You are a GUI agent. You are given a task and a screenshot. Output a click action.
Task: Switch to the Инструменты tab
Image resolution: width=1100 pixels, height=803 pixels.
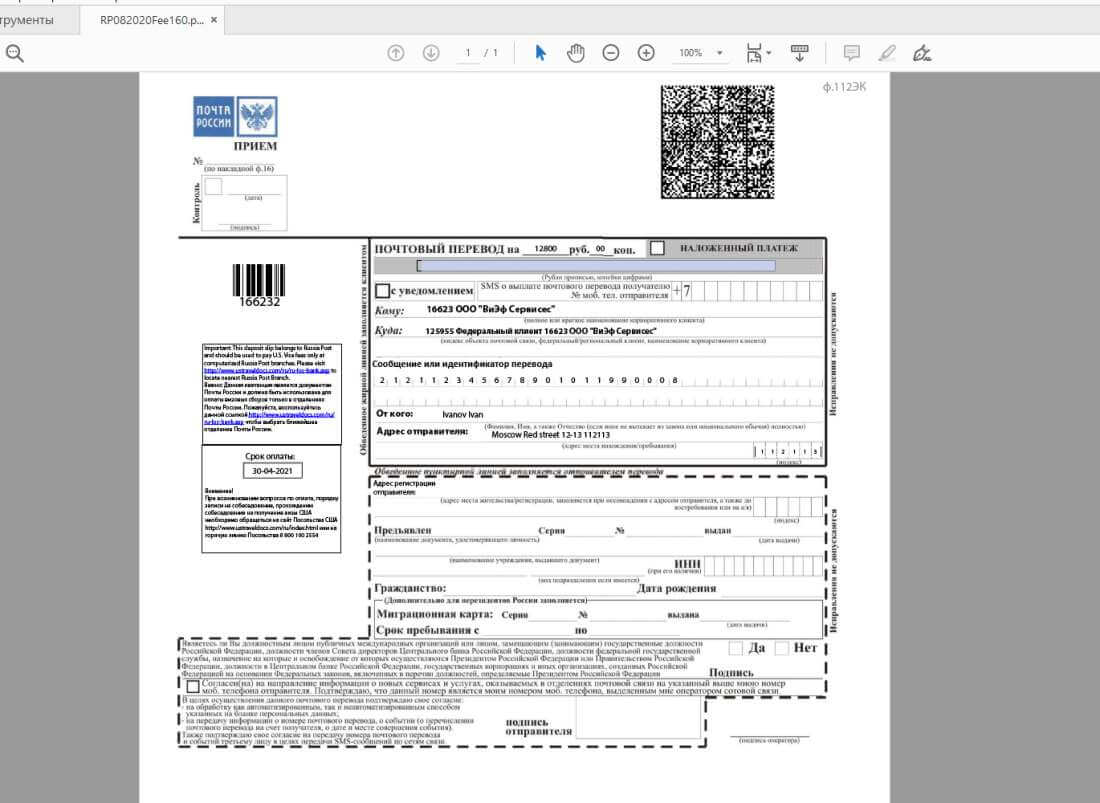click(28, 20)
